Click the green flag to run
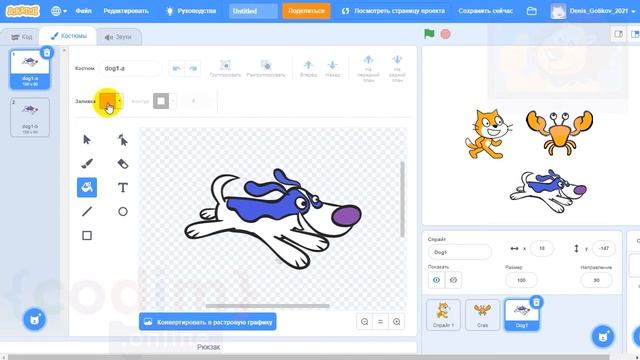This screenshot has height=360, width=640. pos(429,34)
